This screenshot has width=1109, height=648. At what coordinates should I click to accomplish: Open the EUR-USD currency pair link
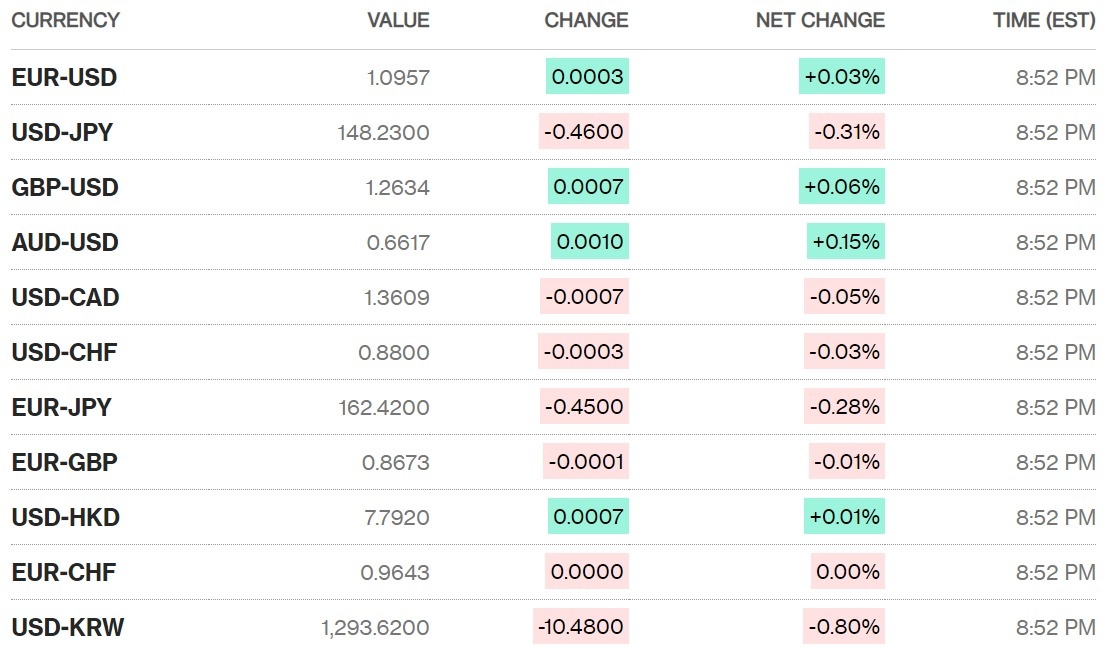[x=64, y=77]
